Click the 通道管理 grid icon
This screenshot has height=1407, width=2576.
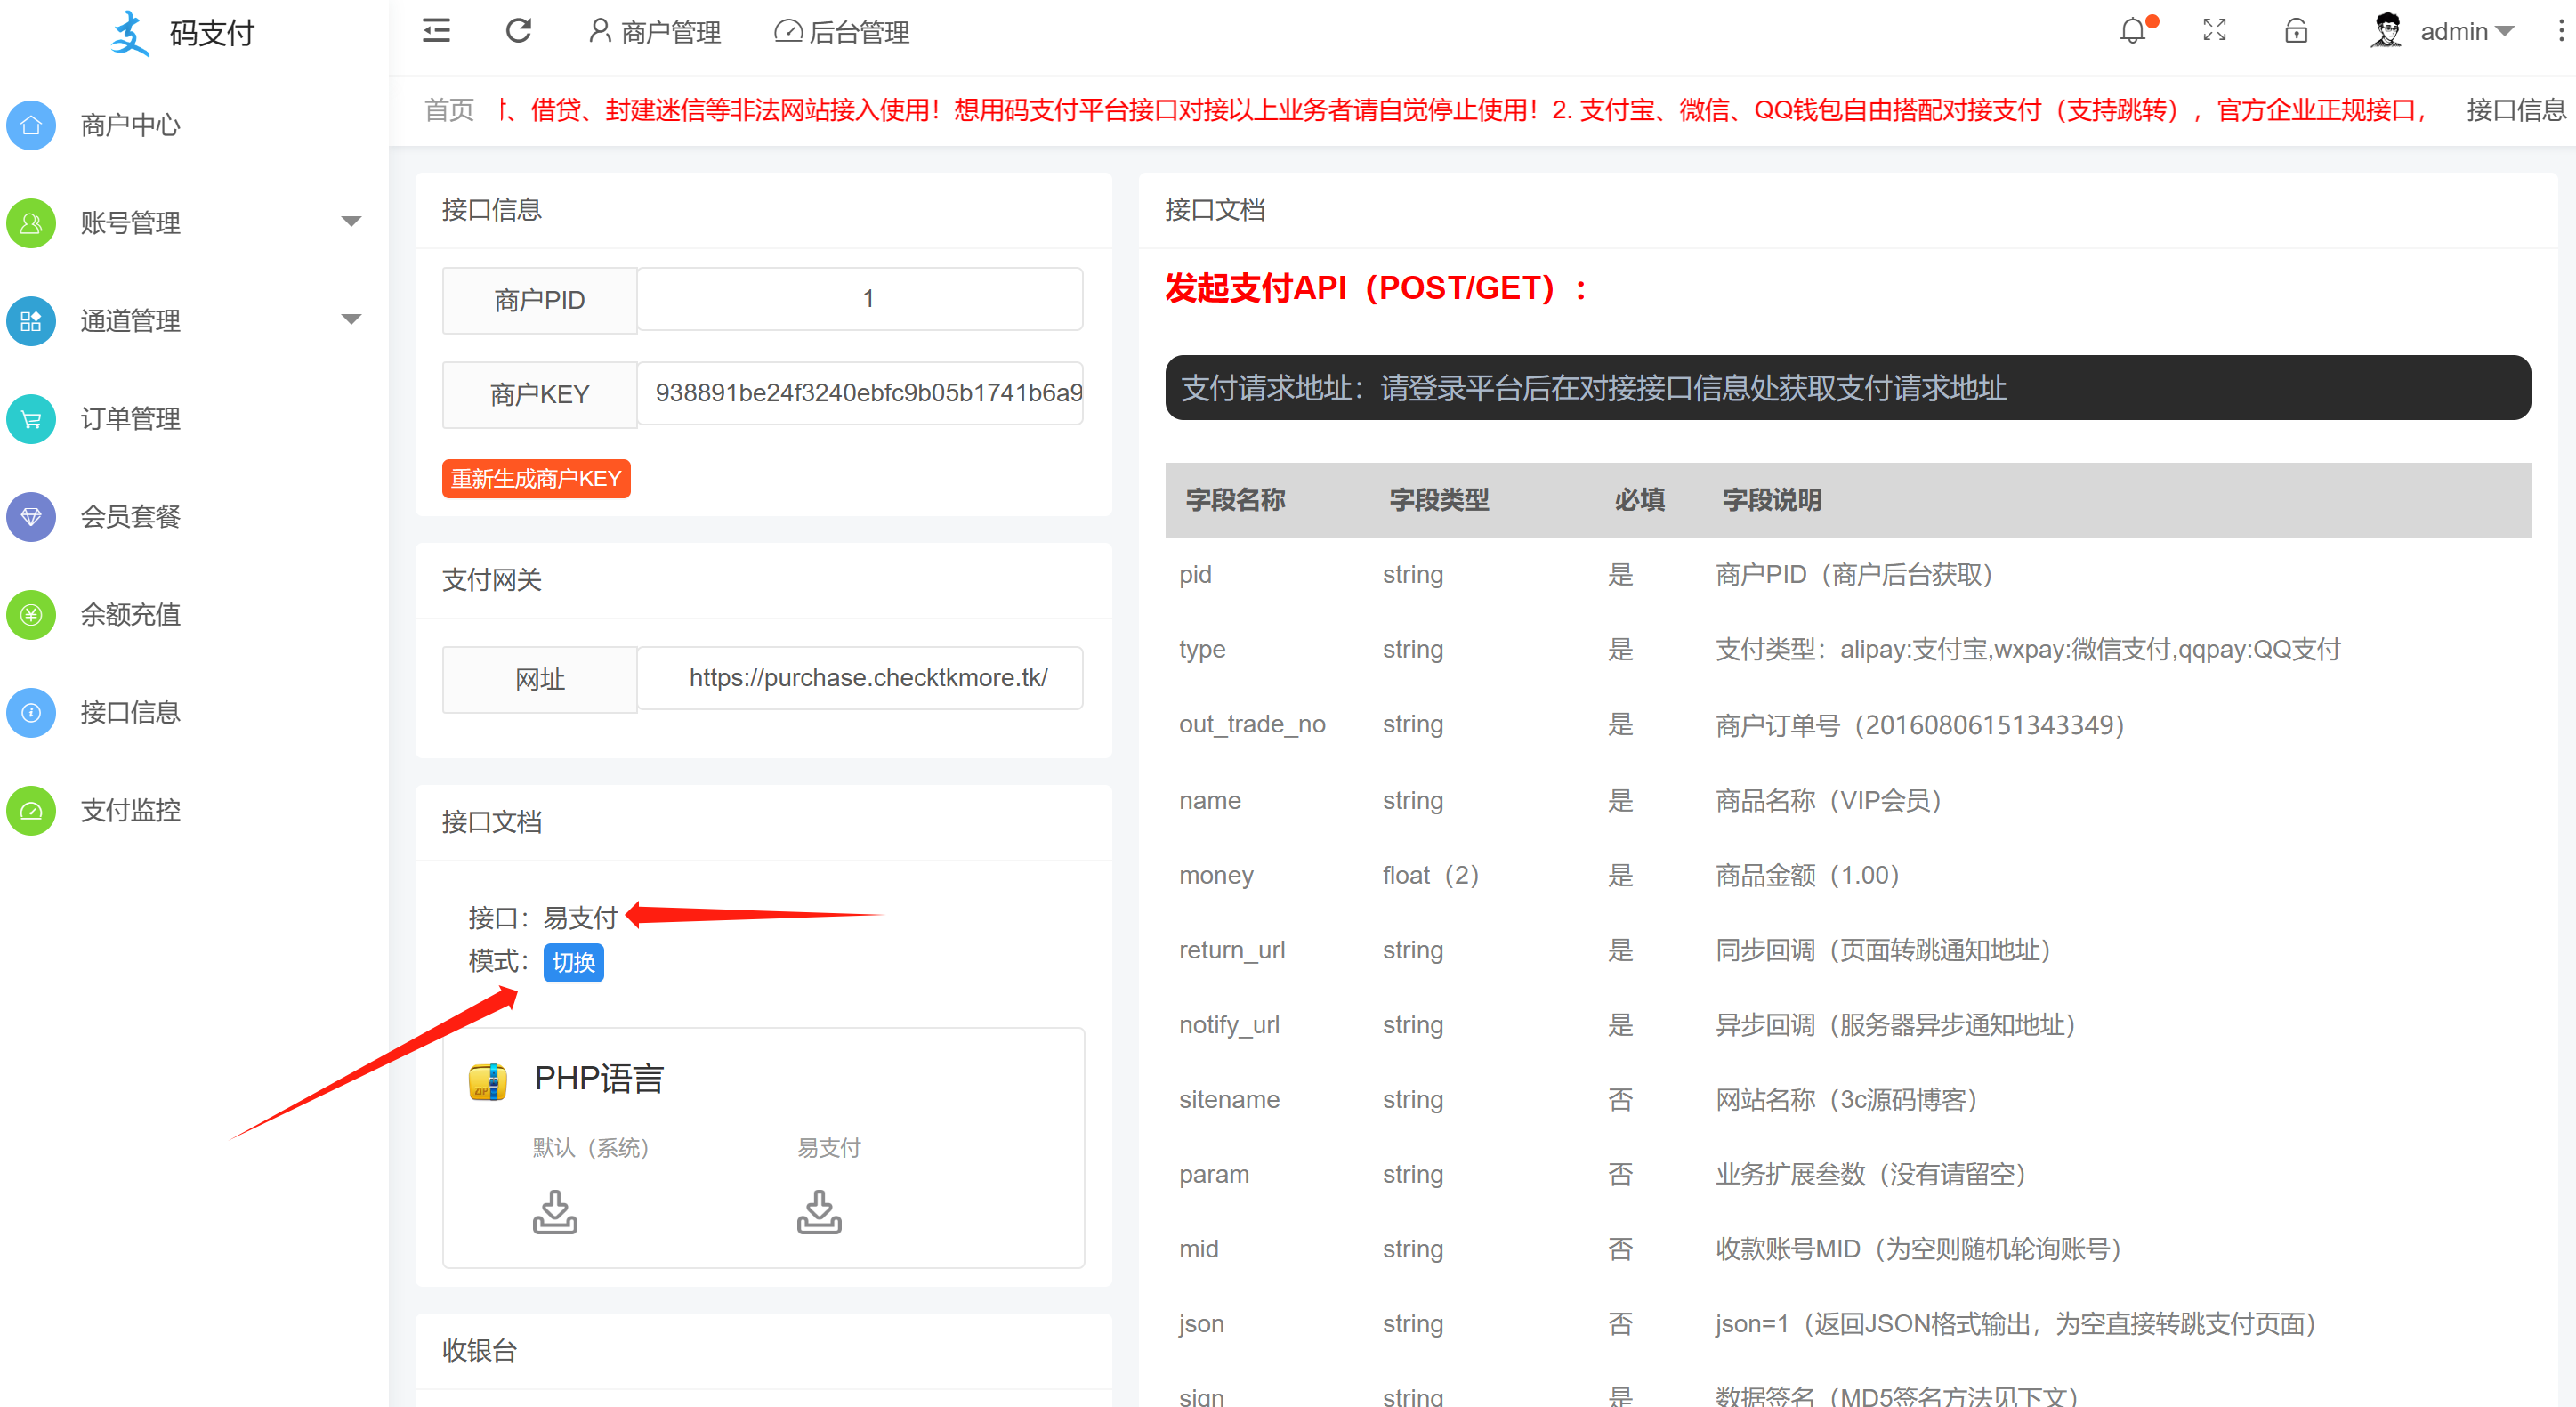[31, 321]
